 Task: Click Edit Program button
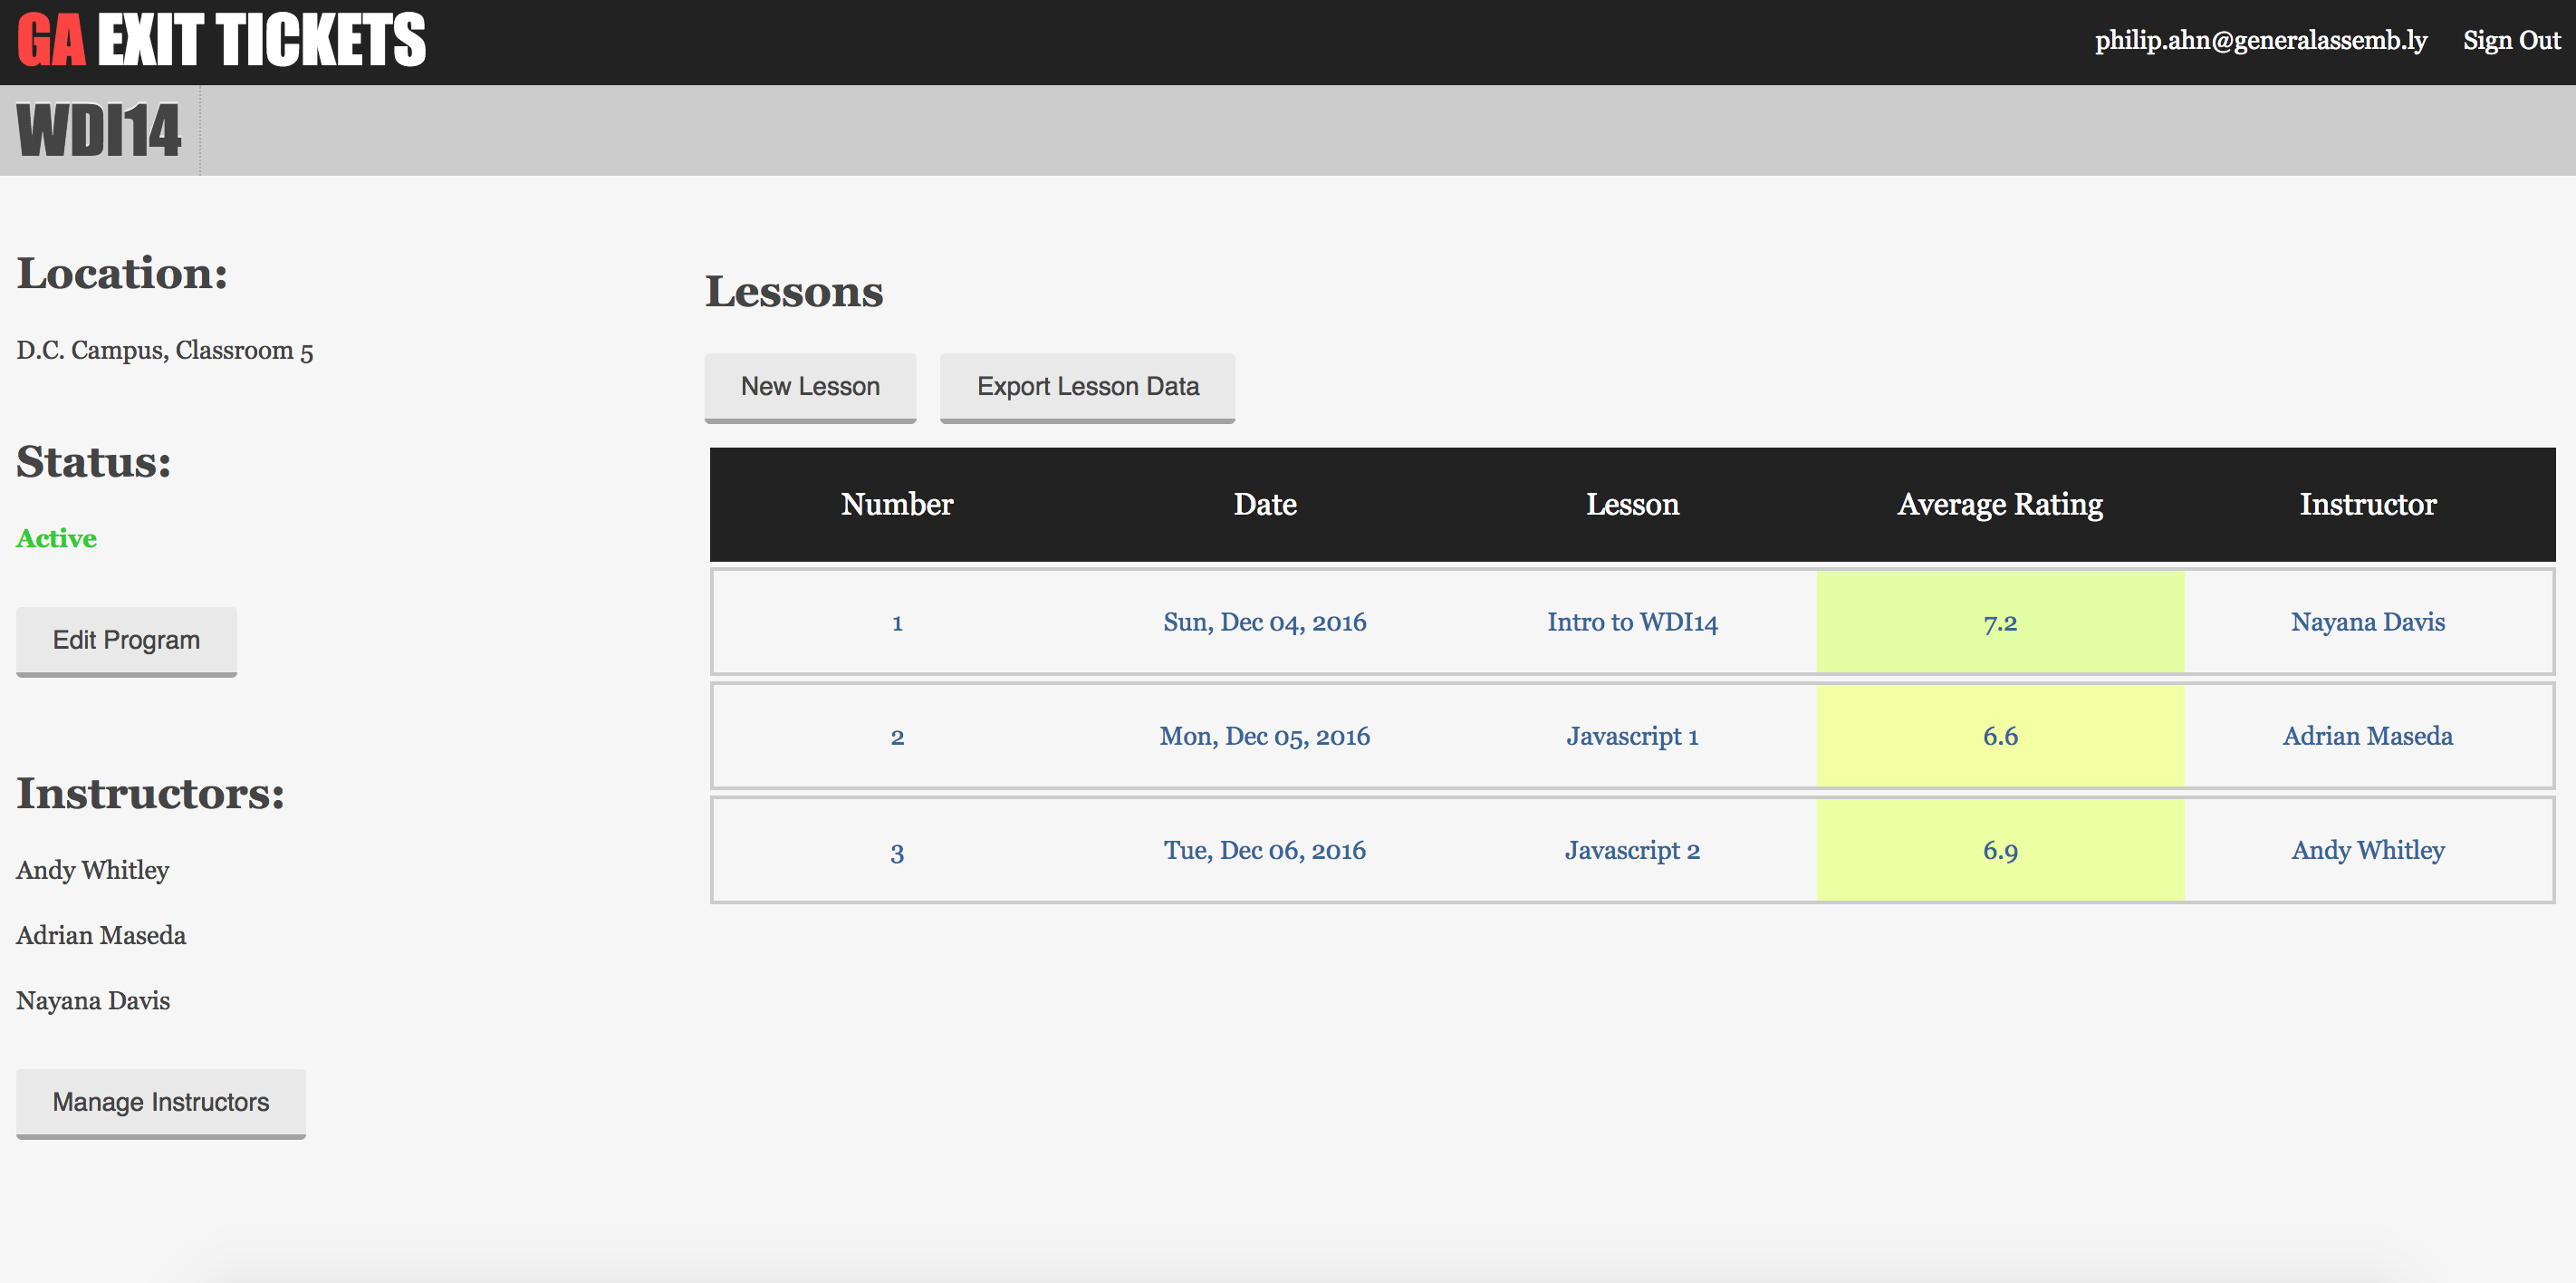tap(127, 641)
